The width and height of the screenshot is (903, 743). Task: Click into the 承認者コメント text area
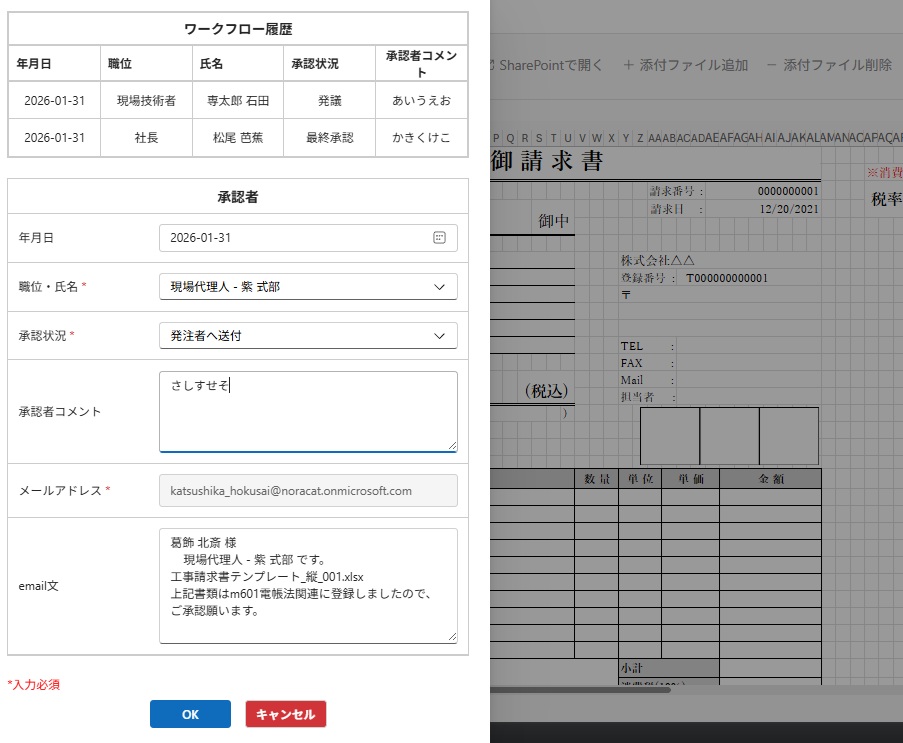tap(308, 411)
